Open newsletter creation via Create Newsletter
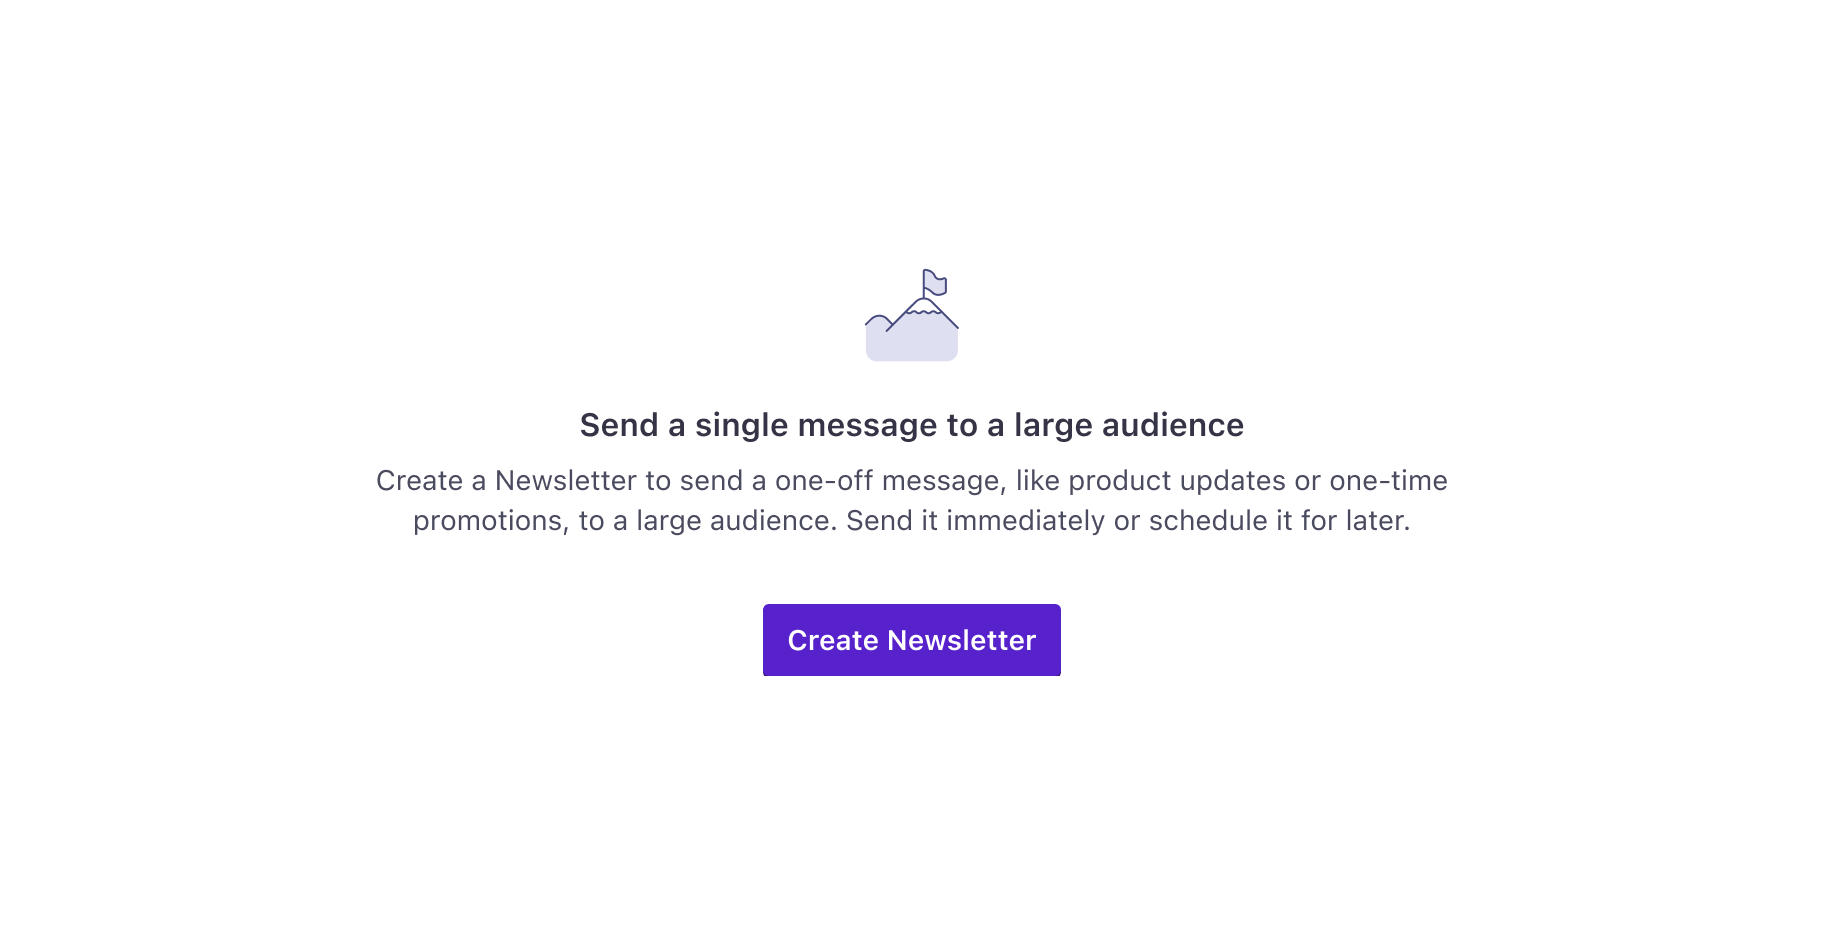This screenshot has height=944, width=1824. (x=911, y=640)
